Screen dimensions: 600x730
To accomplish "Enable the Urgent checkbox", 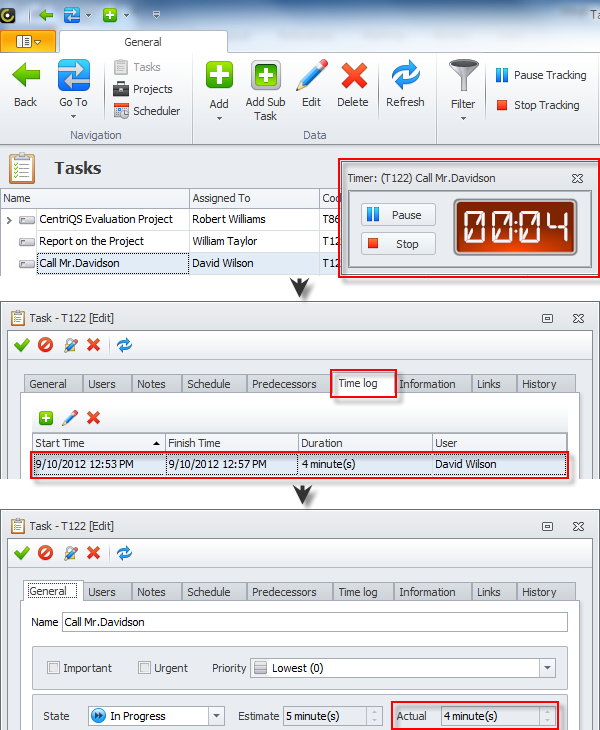I will pyautogui.click(x=144, y=668).
